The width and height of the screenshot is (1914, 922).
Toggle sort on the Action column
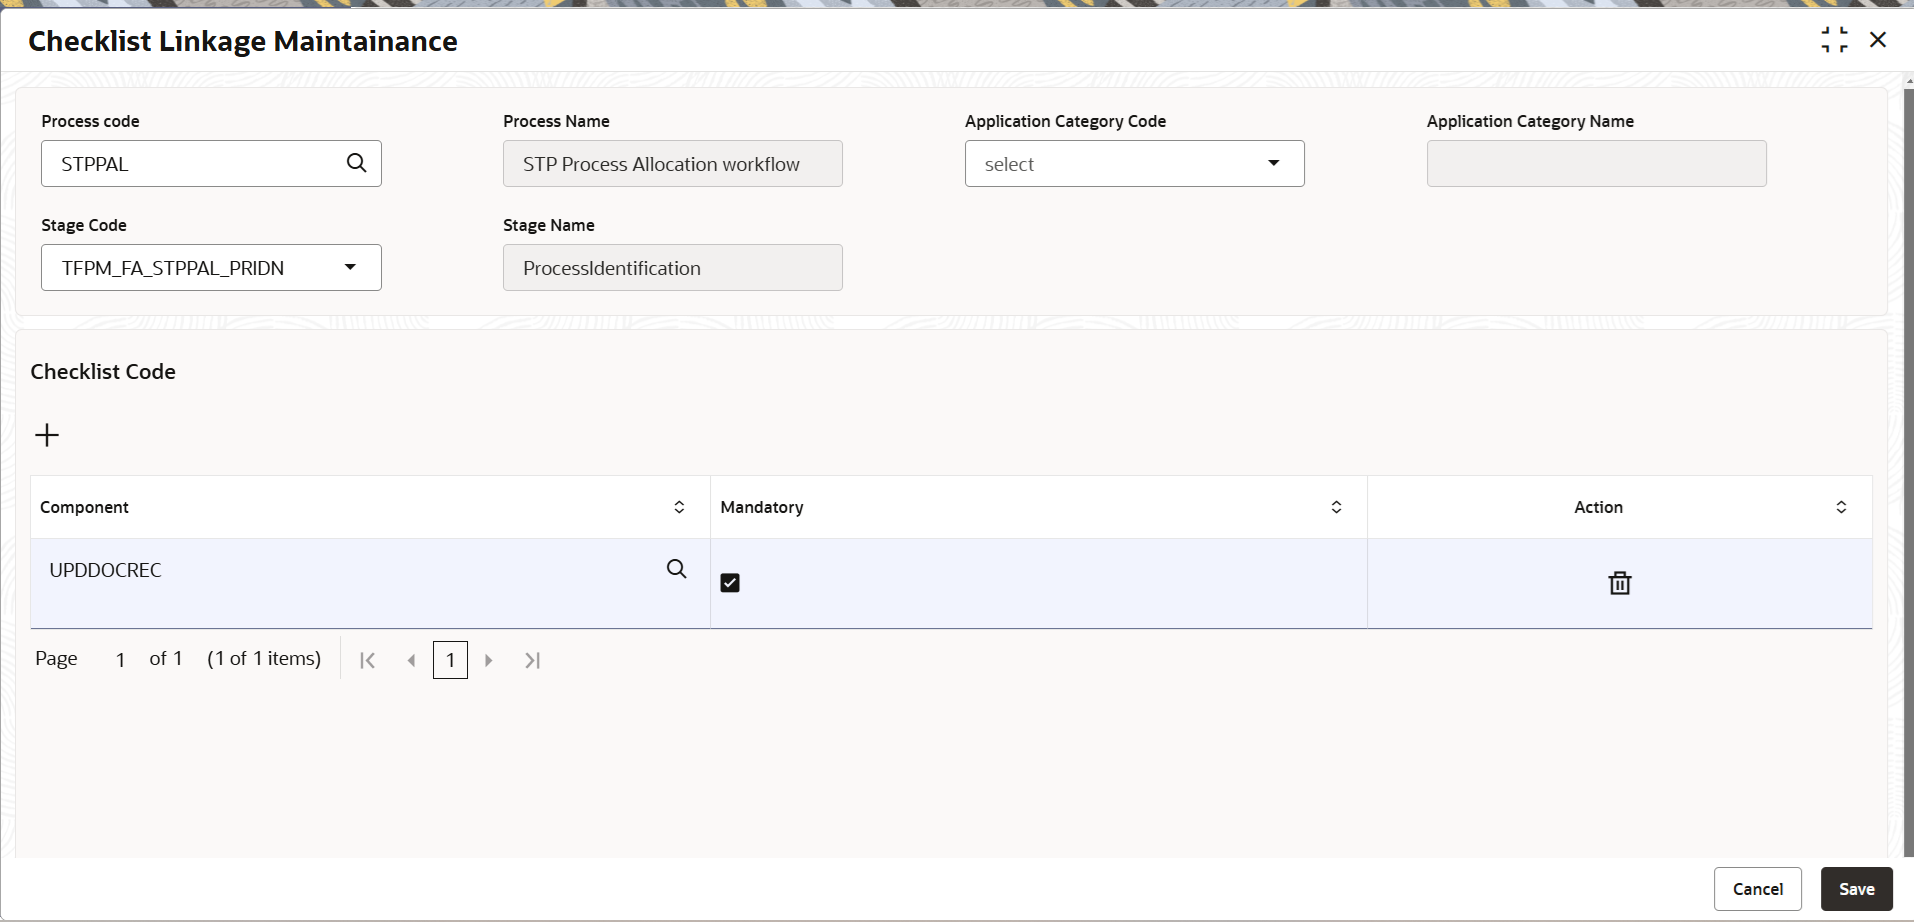(x=1842, y=507)
